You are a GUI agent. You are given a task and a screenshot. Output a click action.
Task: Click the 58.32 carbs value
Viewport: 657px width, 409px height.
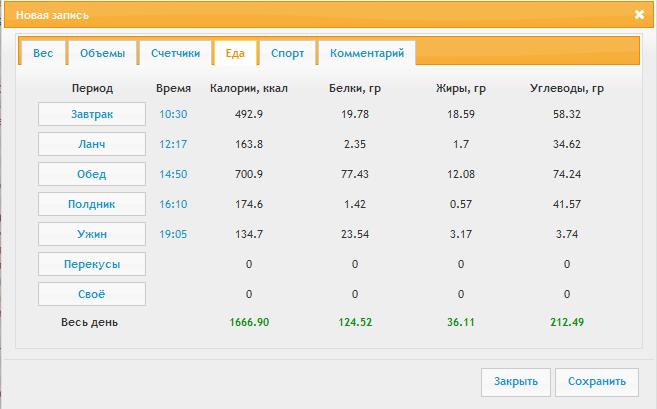567,114
